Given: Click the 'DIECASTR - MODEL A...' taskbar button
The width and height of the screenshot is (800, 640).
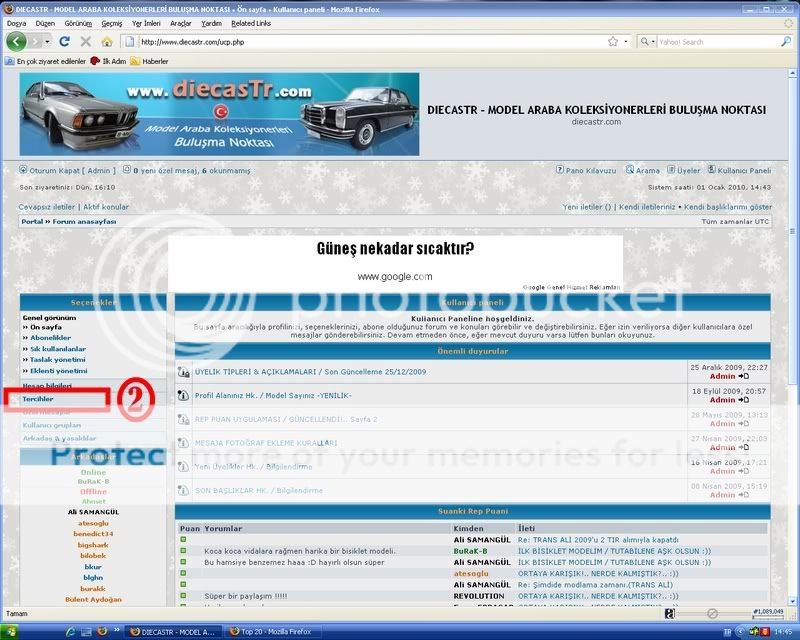Looking at the screenshot, I should (172, 632).
